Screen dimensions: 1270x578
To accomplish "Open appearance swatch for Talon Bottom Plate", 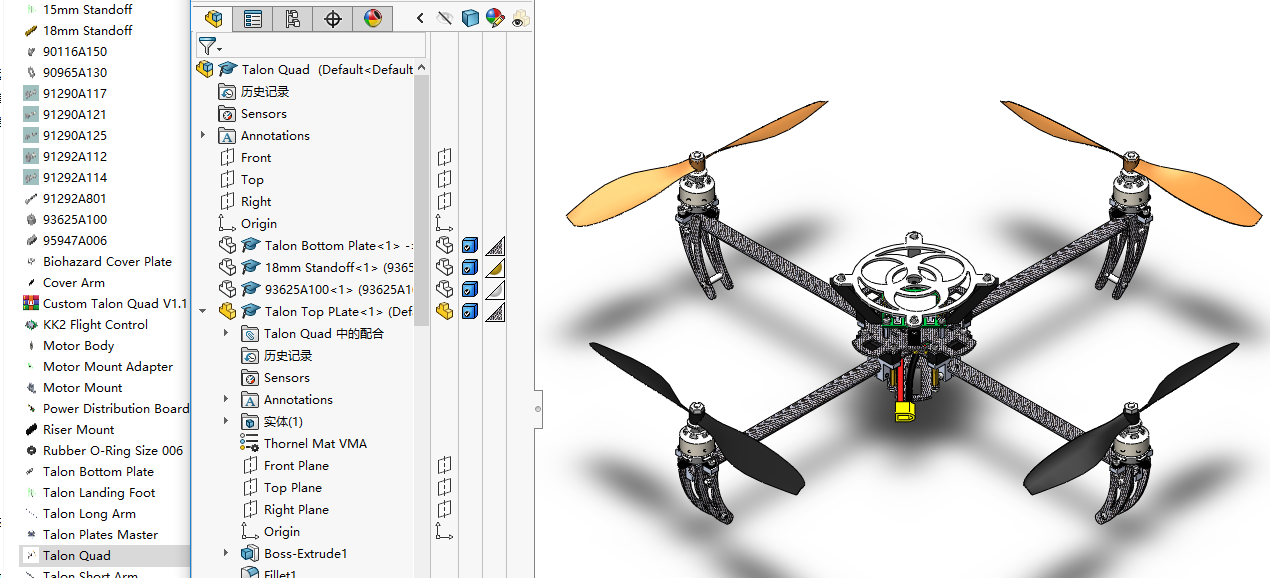I will tap(495, 245).
